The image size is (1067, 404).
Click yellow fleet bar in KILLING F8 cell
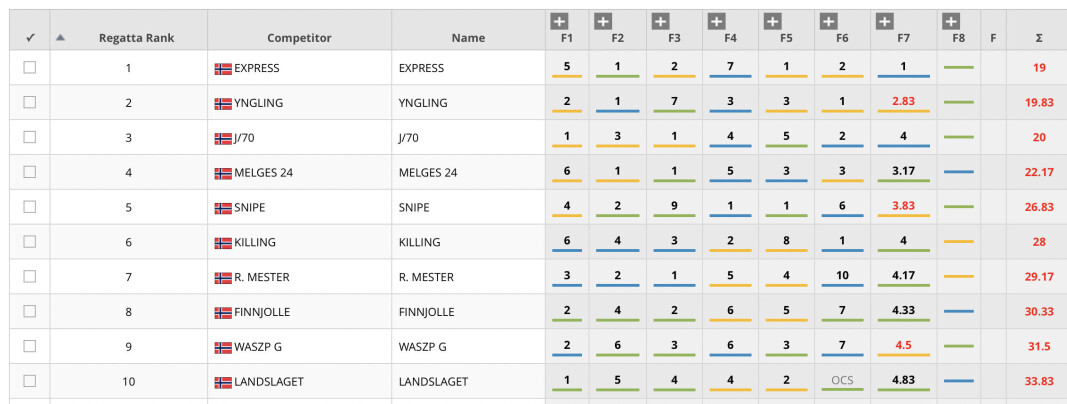click(x=959, y=241)
